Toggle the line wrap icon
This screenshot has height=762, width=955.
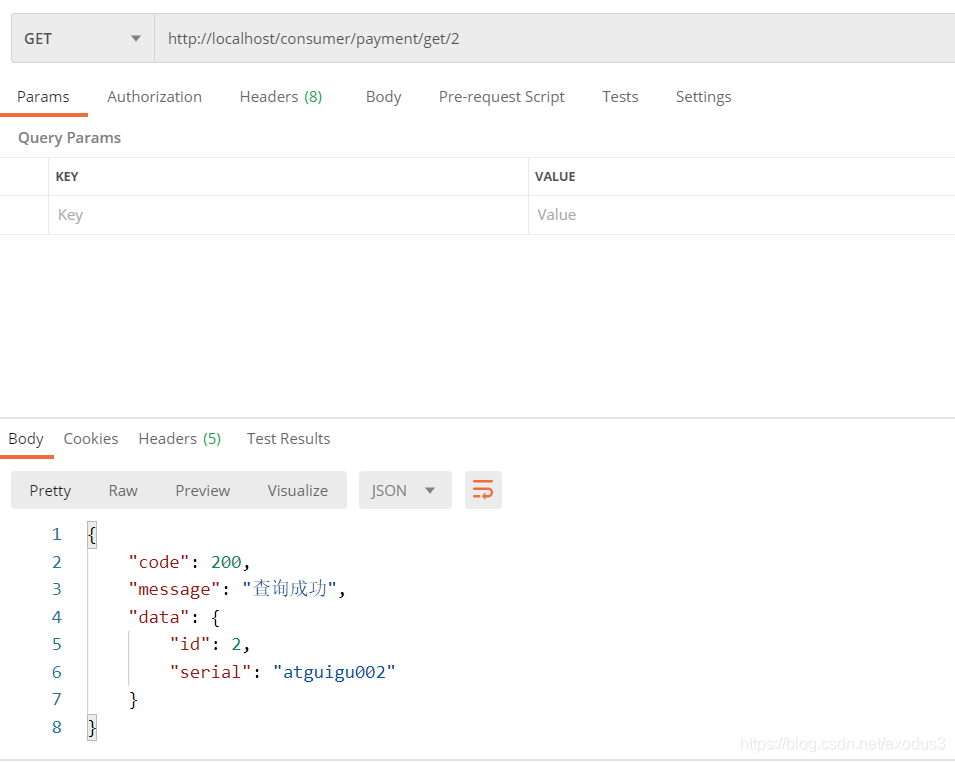483,490
